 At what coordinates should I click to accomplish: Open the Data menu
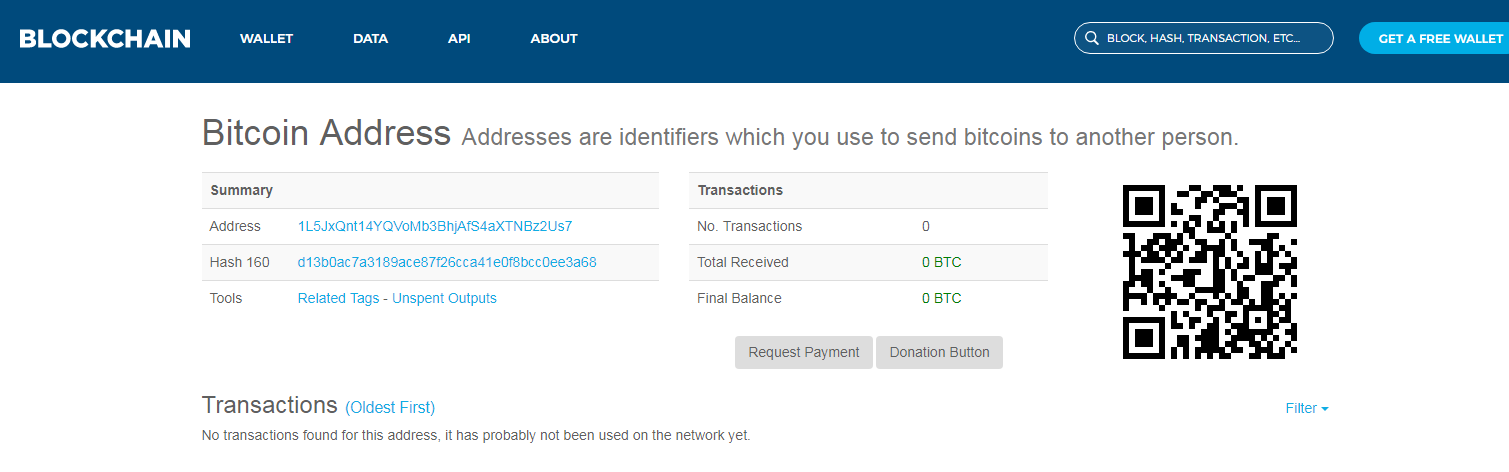[x=370, y=39]
